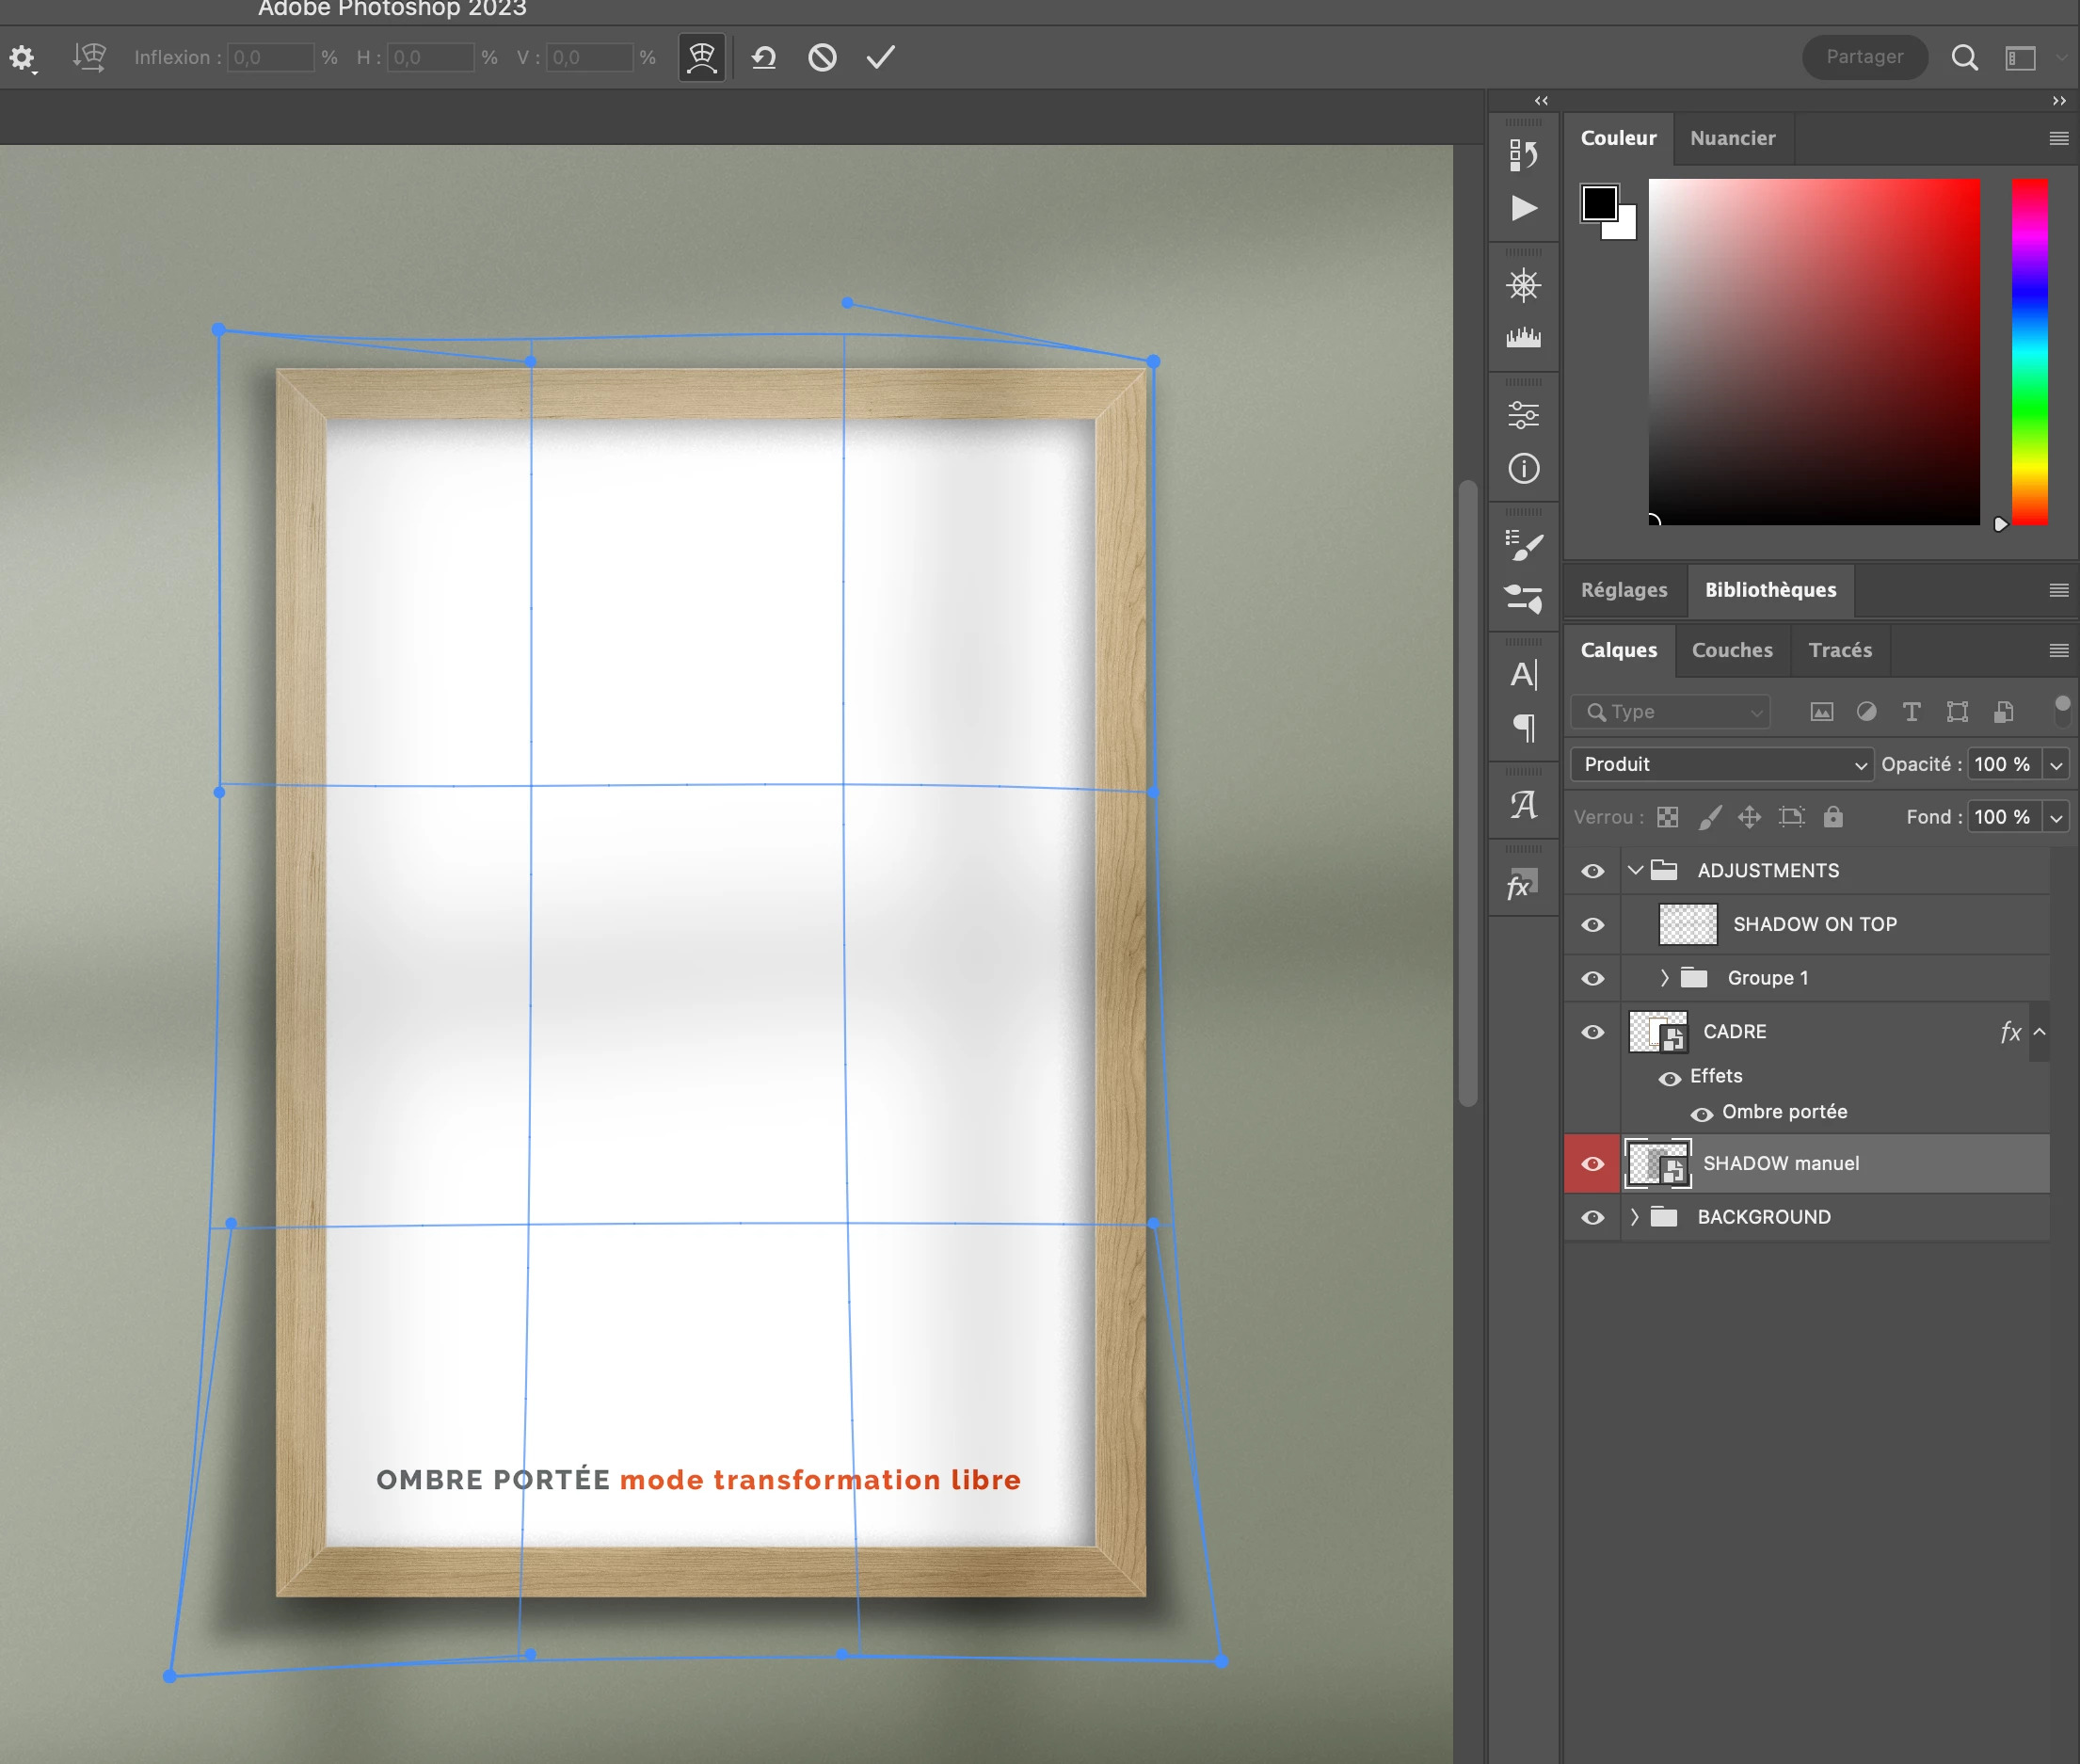Click the foreground color black swatch
2080x1764 pixels.
pyautogui.click(x=1598, y=203)
